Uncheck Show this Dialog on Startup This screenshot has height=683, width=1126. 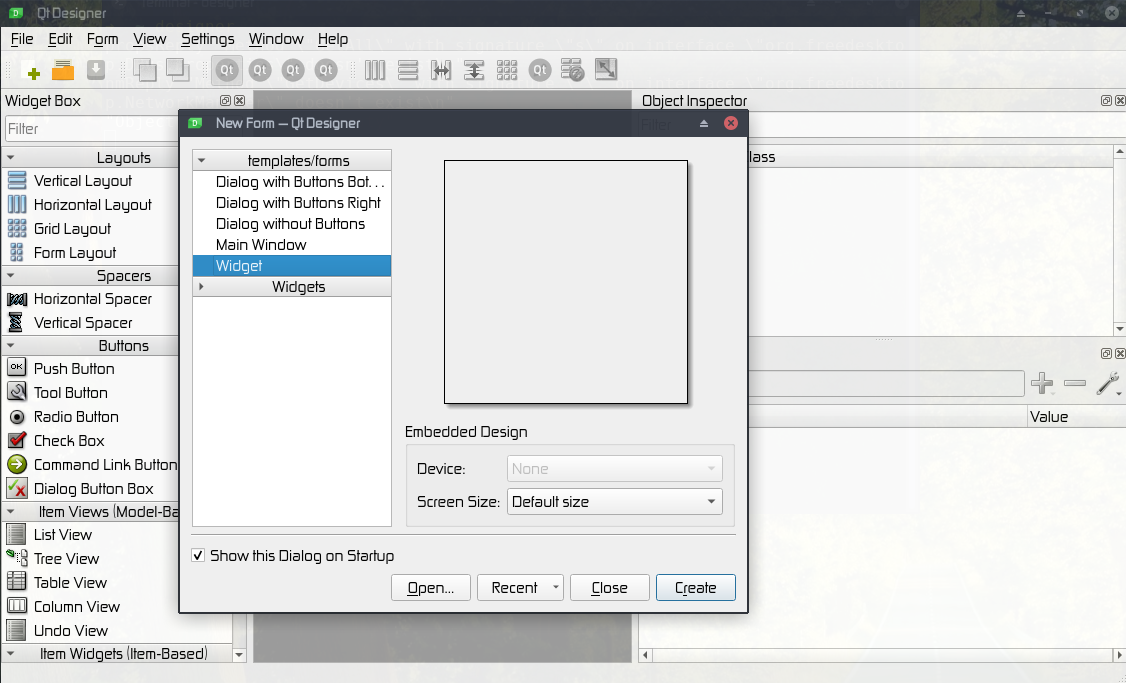pos(199,556)
